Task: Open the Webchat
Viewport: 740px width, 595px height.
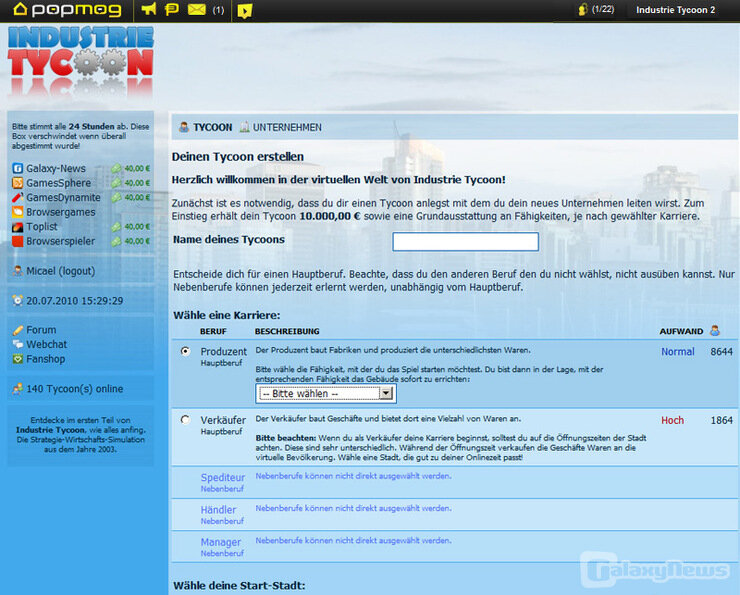Action: point(46,344)
